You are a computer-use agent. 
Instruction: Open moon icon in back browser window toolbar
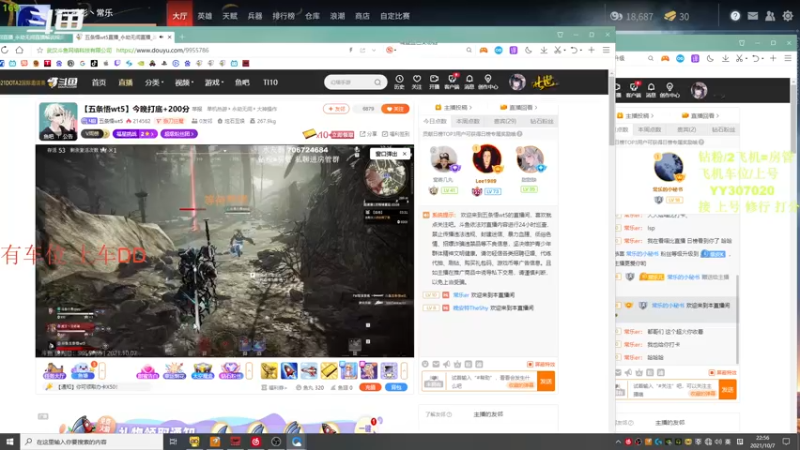(x=710, y=58)
